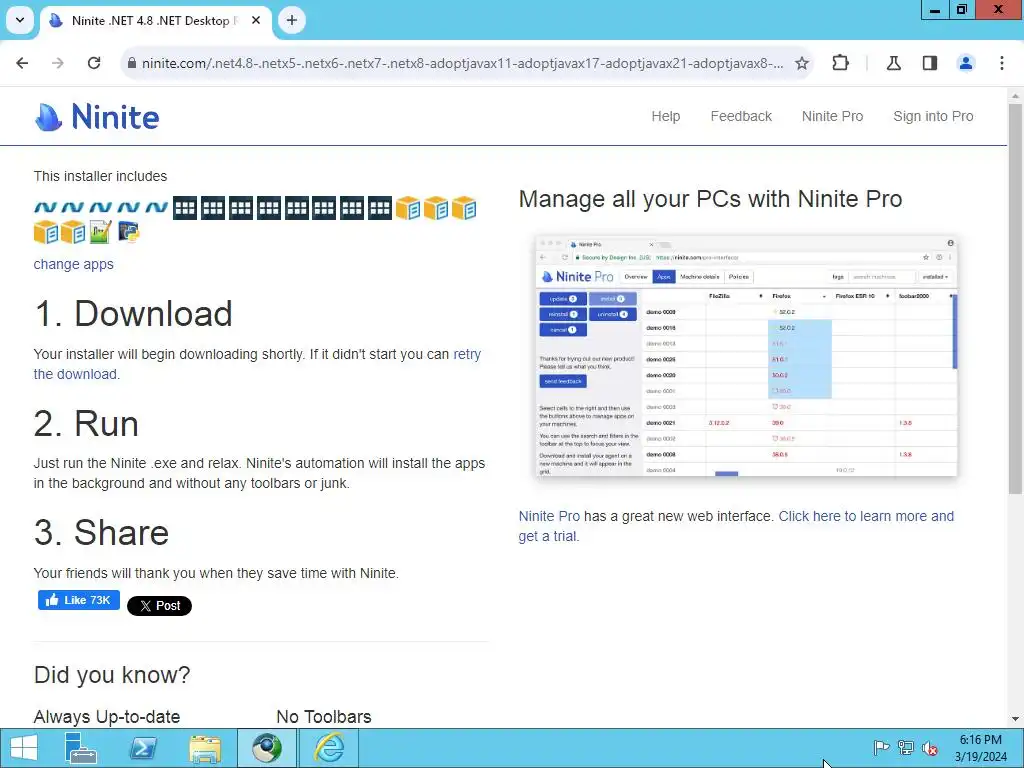
Task: Click the network tray icon
Action: 906,748
